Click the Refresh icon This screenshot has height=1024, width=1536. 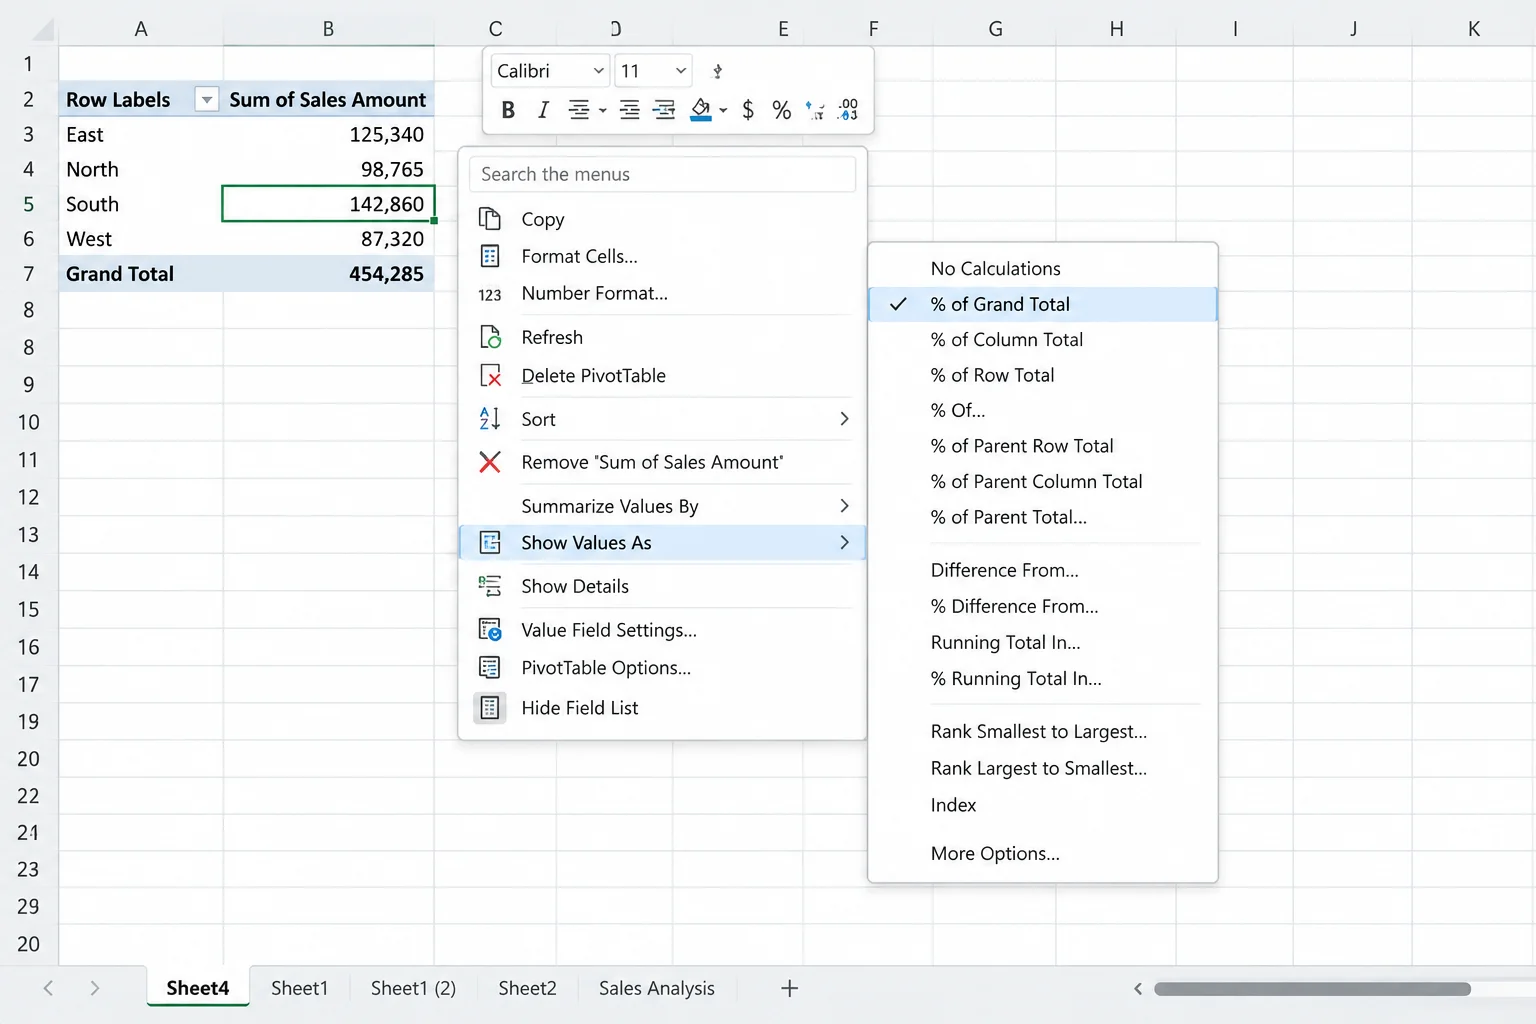490,337
